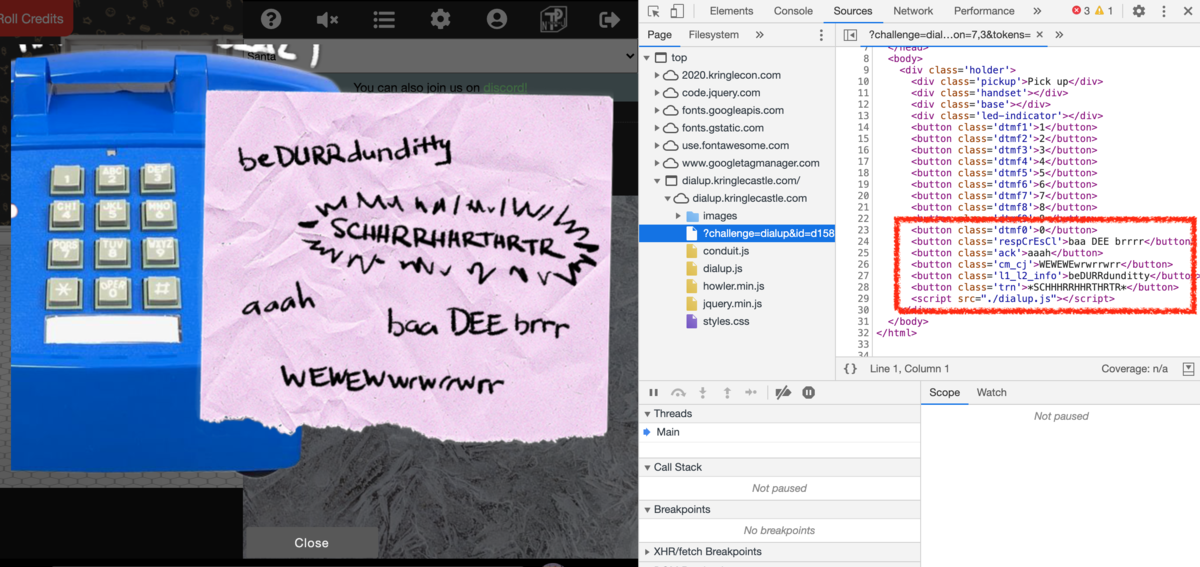Screen dimensions: 1200x567
Task: Open styles.css in the file tree
Action: (726, 321)
